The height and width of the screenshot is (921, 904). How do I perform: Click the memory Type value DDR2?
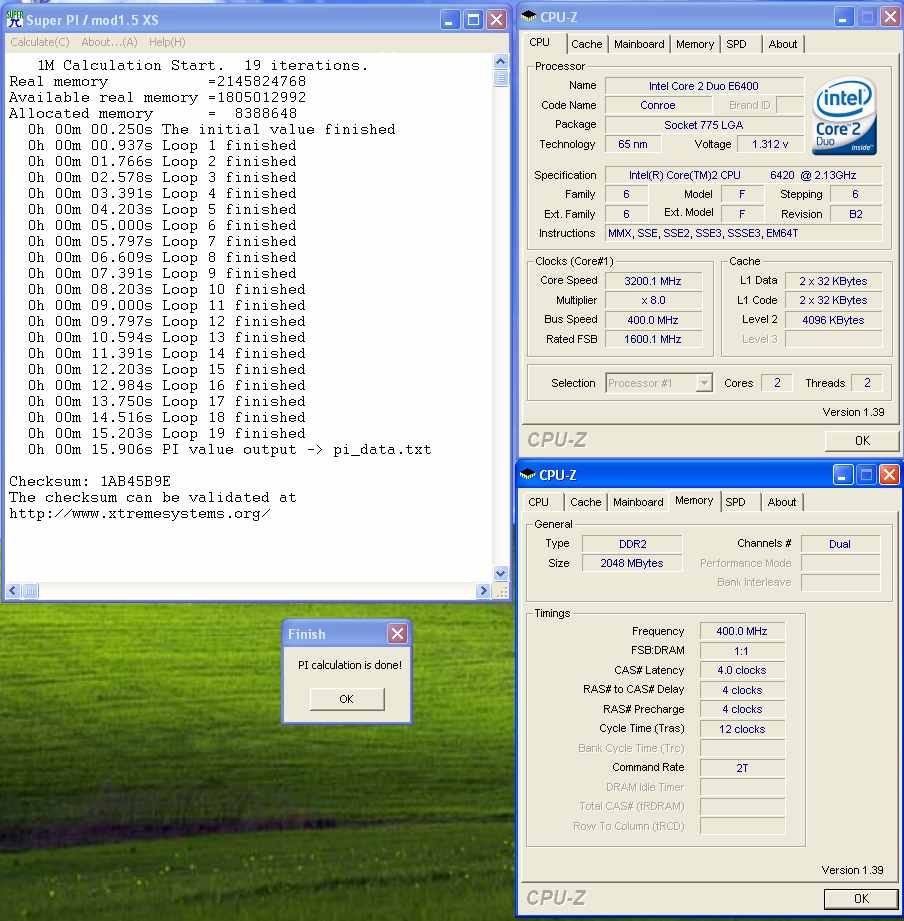tap(632, 544)
